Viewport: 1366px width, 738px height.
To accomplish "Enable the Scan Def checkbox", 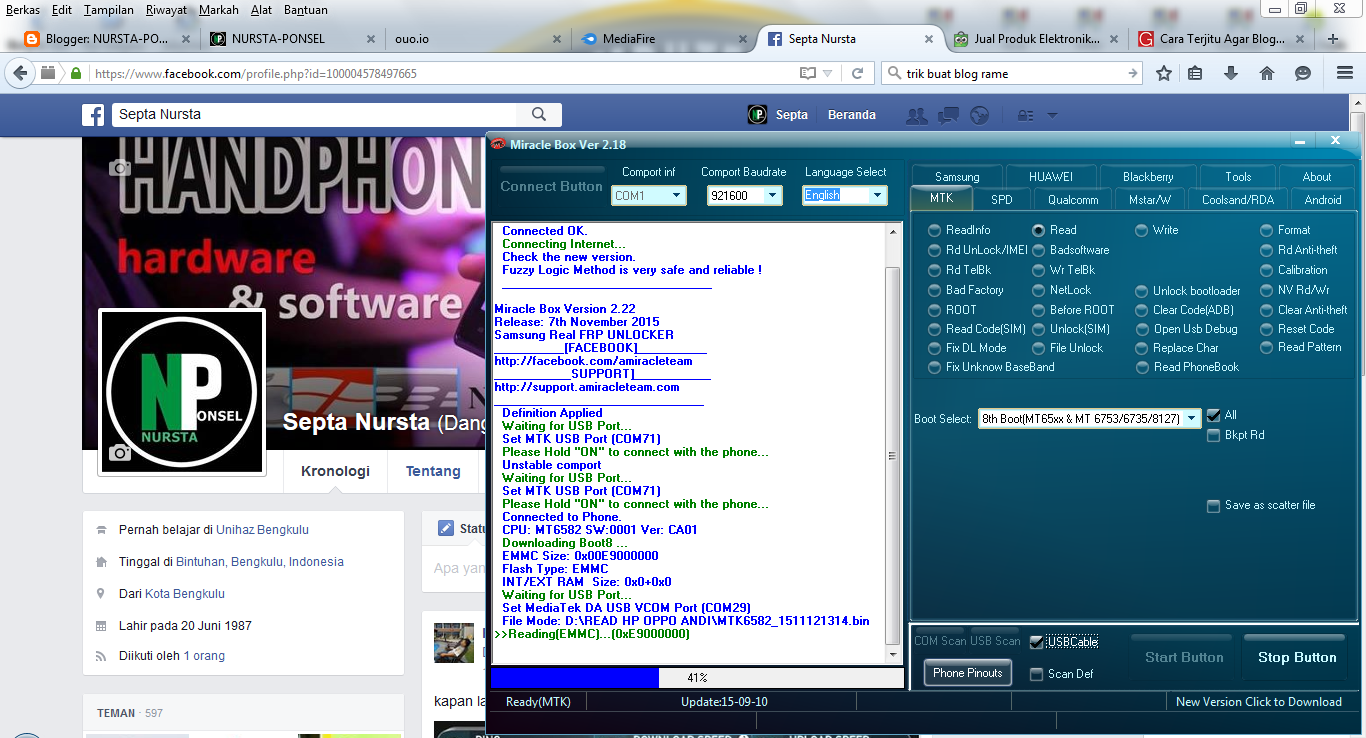I will point(1037,674).
